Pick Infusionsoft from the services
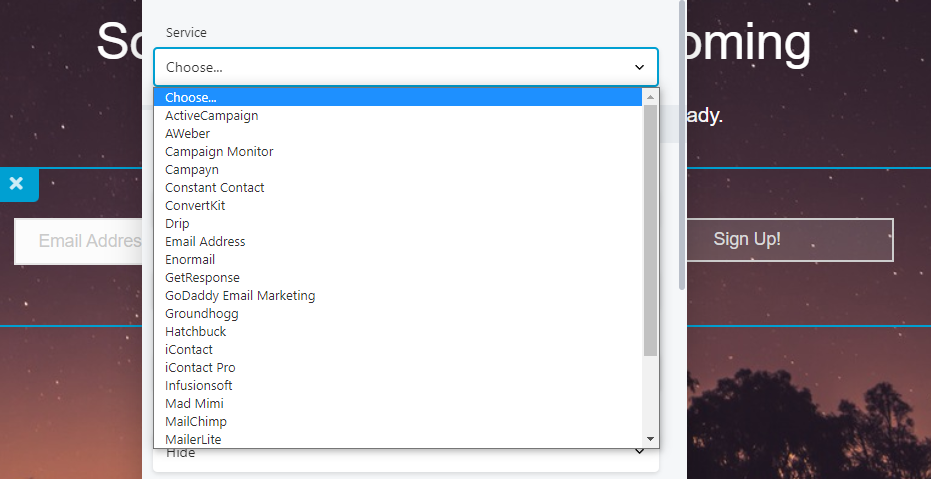The height and width of the screenshot is (479, 931). tap(198, 386)
